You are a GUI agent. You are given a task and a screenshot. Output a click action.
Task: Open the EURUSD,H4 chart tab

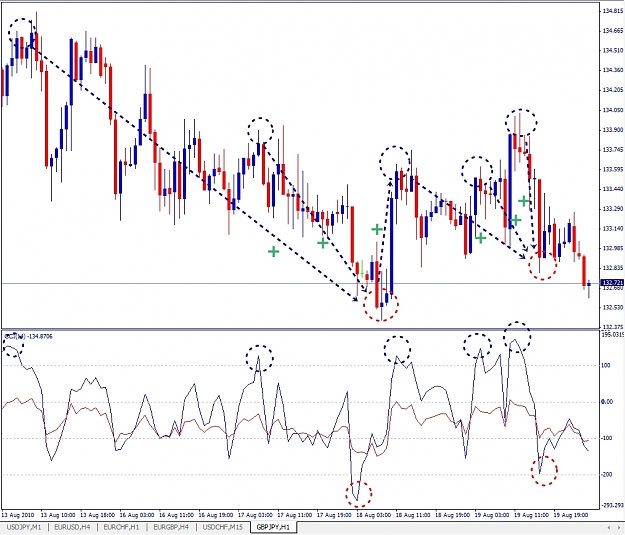click(x=71, y=527)
